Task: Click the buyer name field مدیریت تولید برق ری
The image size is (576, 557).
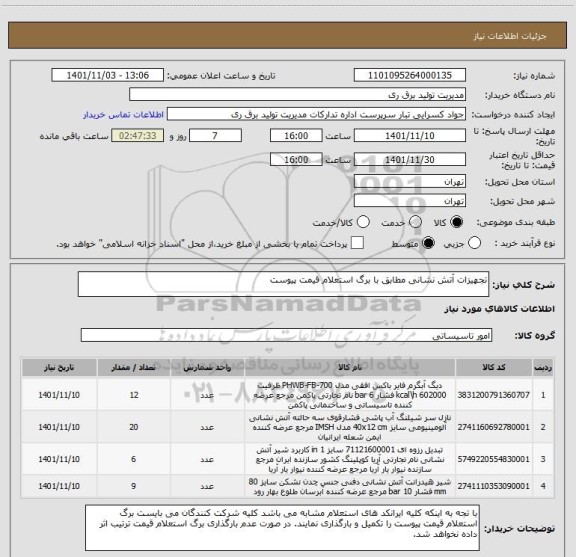Action: 298,95
